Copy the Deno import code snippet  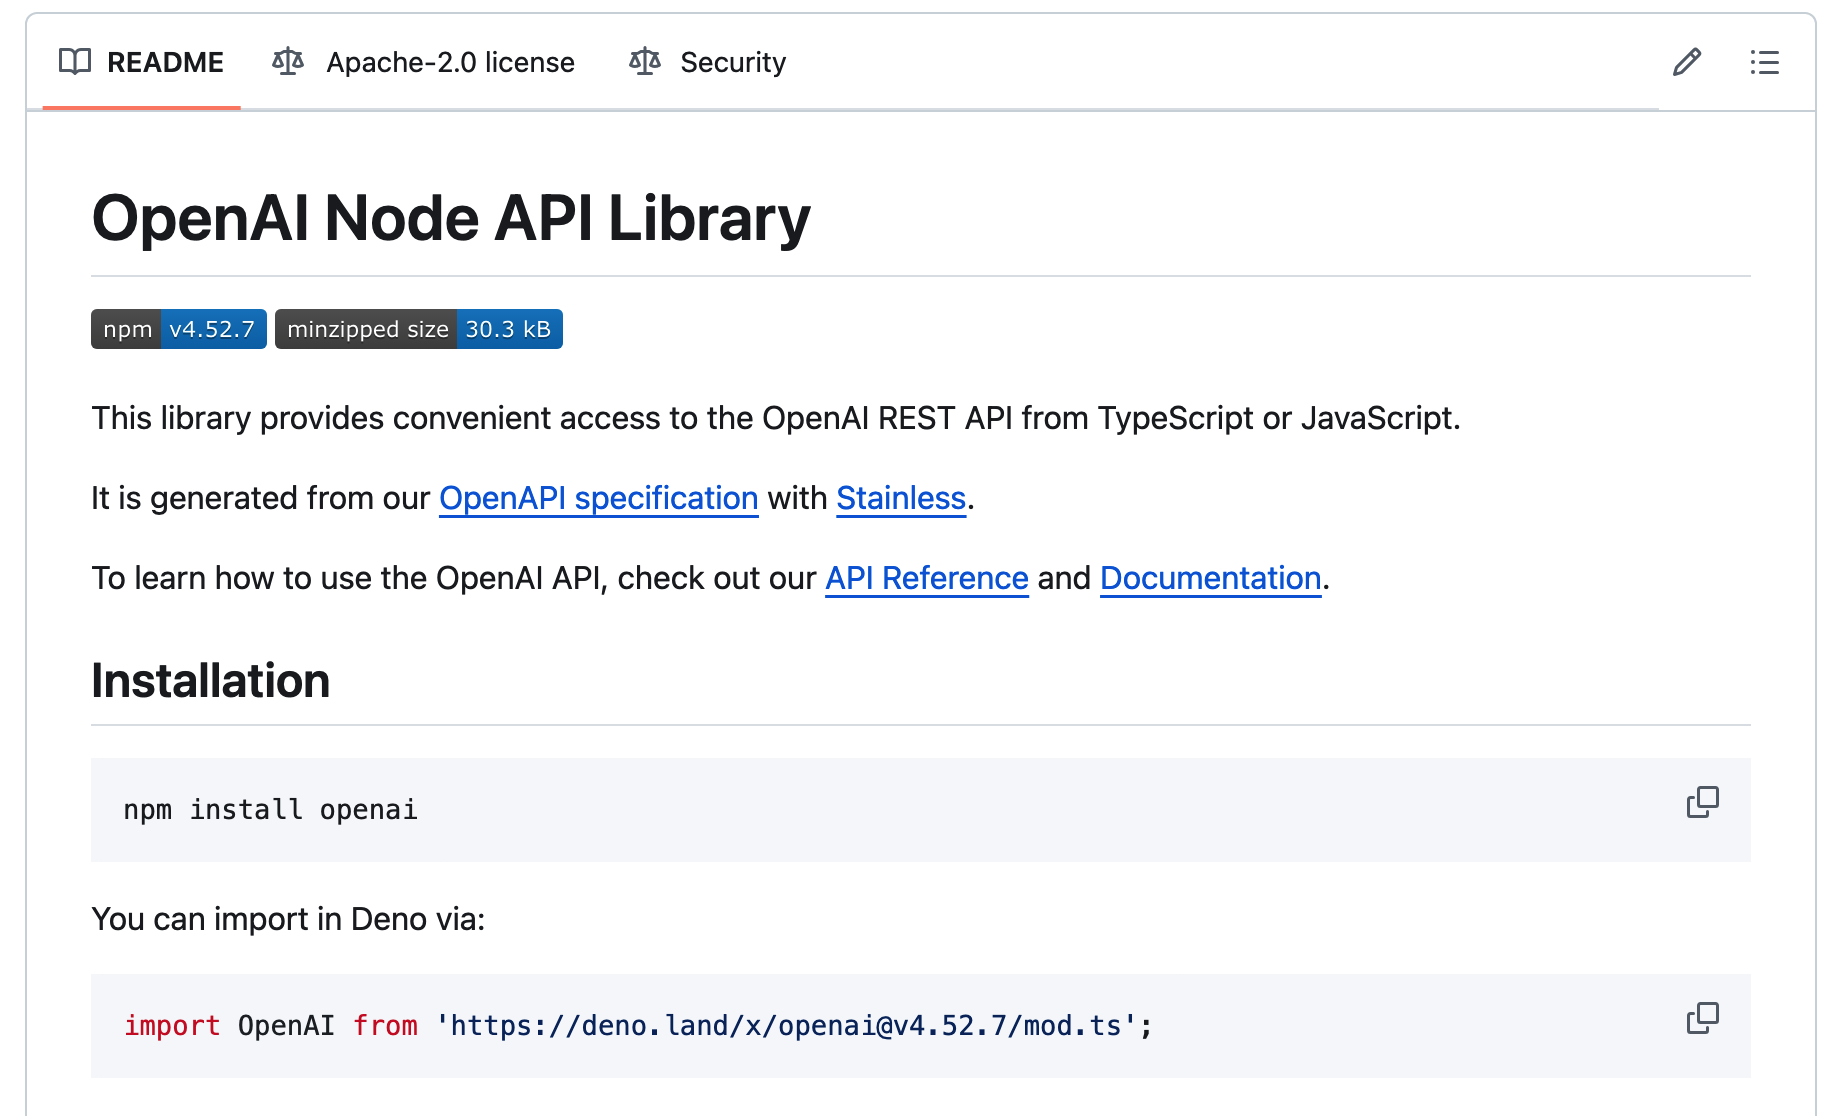pos(1703,1018)
